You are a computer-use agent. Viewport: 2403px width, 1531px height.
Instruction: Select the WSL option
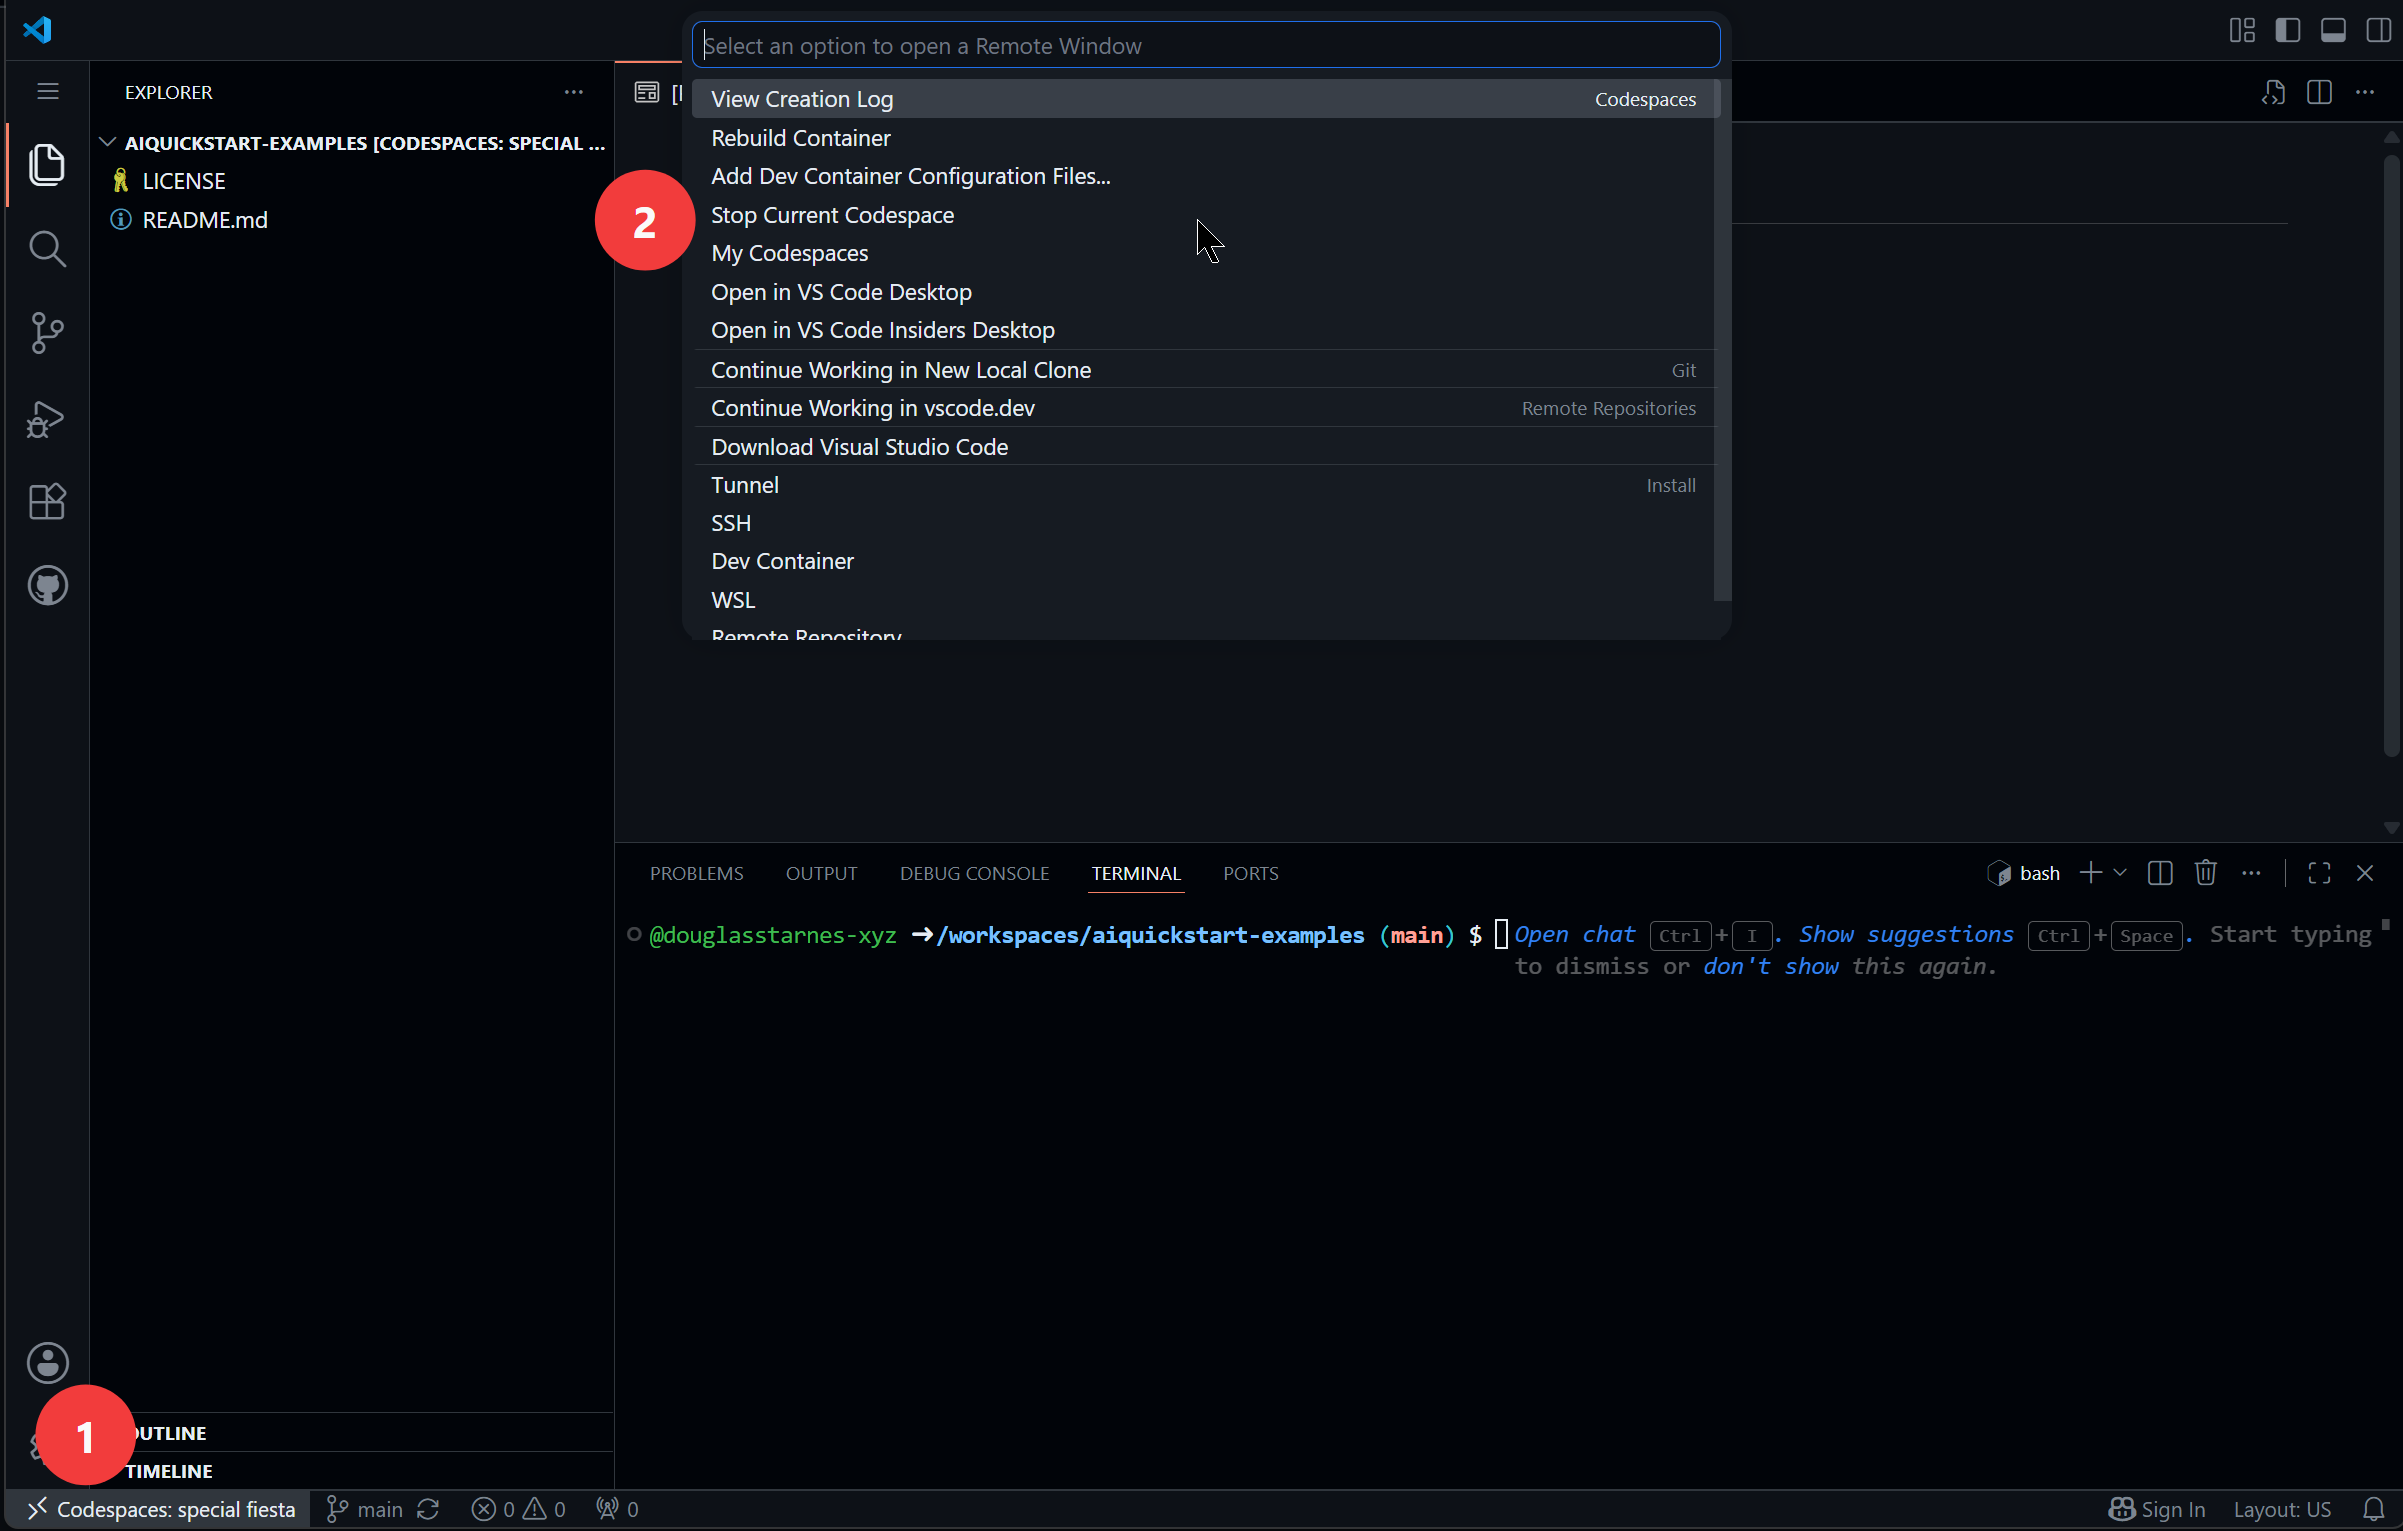[1204, 600]
